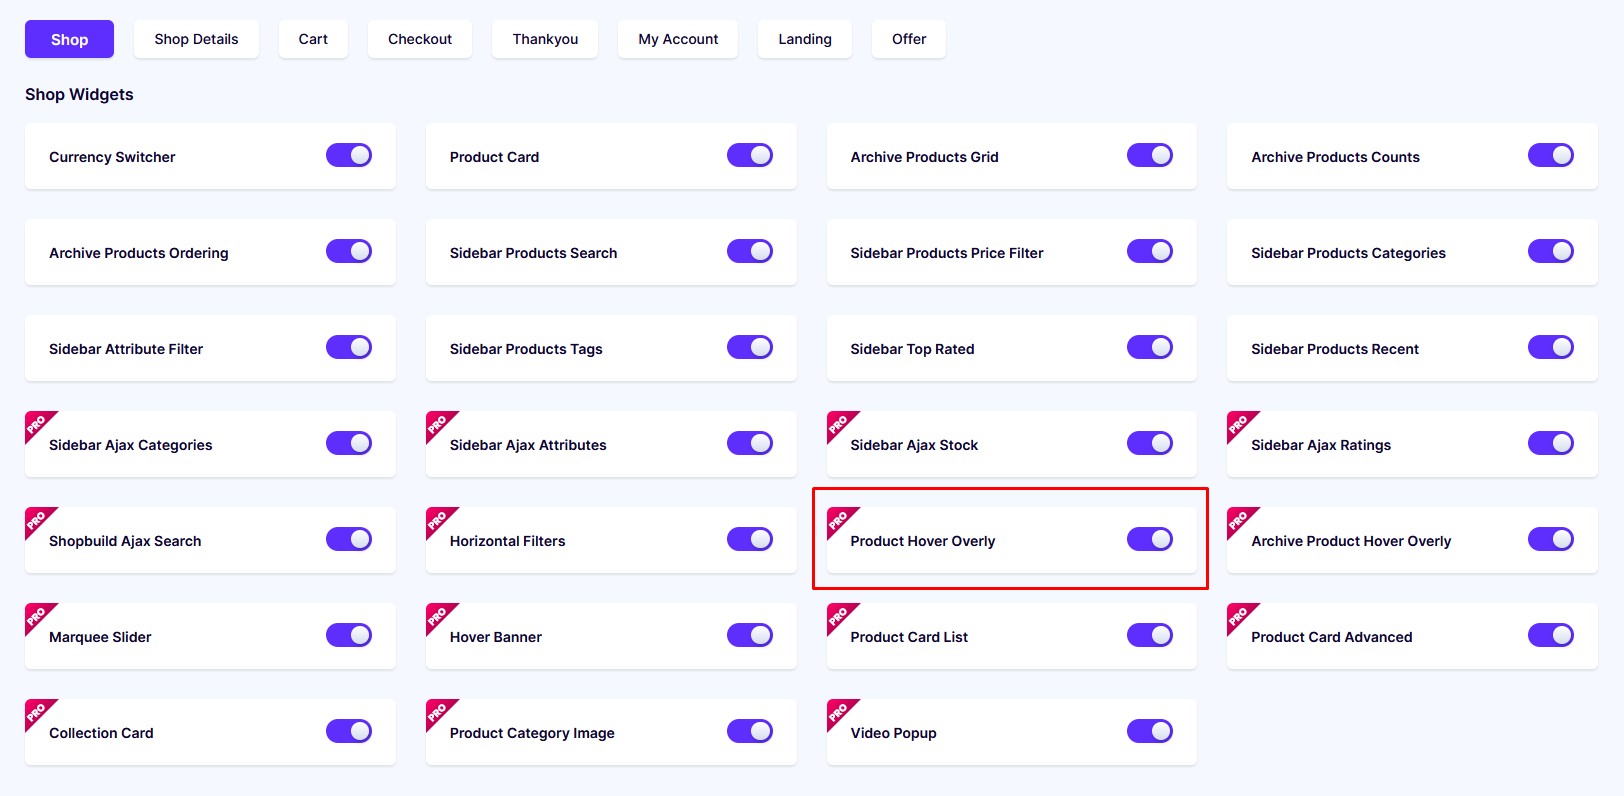The image size is (1624, 796).
Task: Go to the My Account tab
Action: pyautogui.click(x=678, y=39)
